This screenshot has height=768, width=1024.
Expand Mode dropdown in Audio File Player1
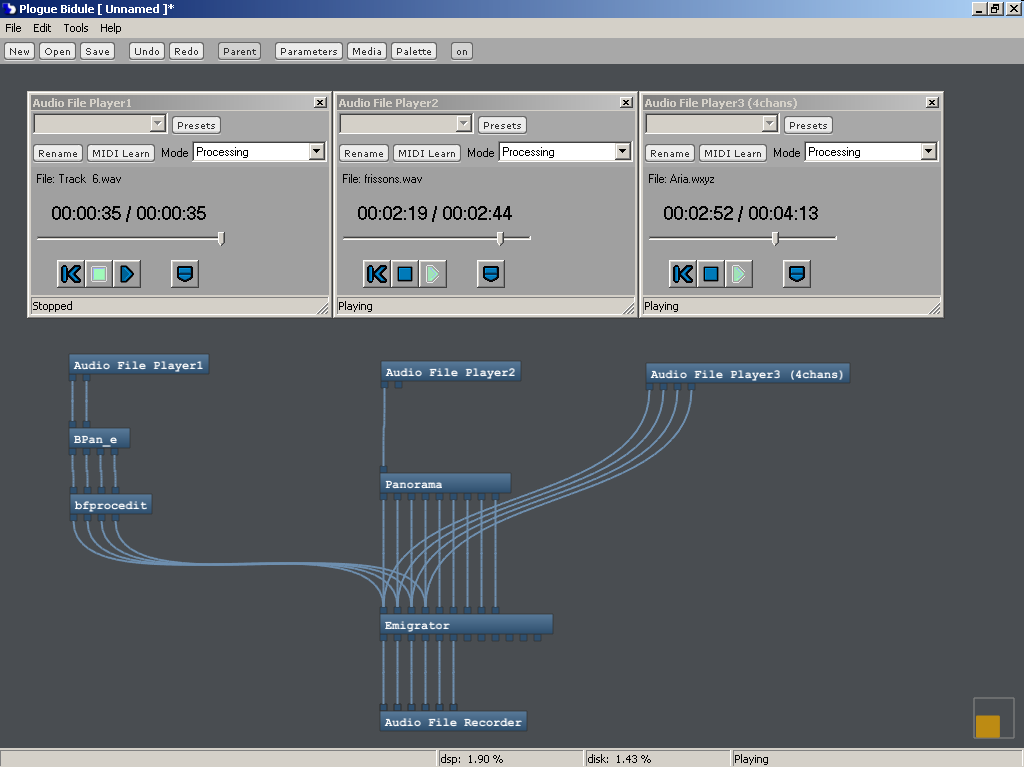click(x=317, y=152)
